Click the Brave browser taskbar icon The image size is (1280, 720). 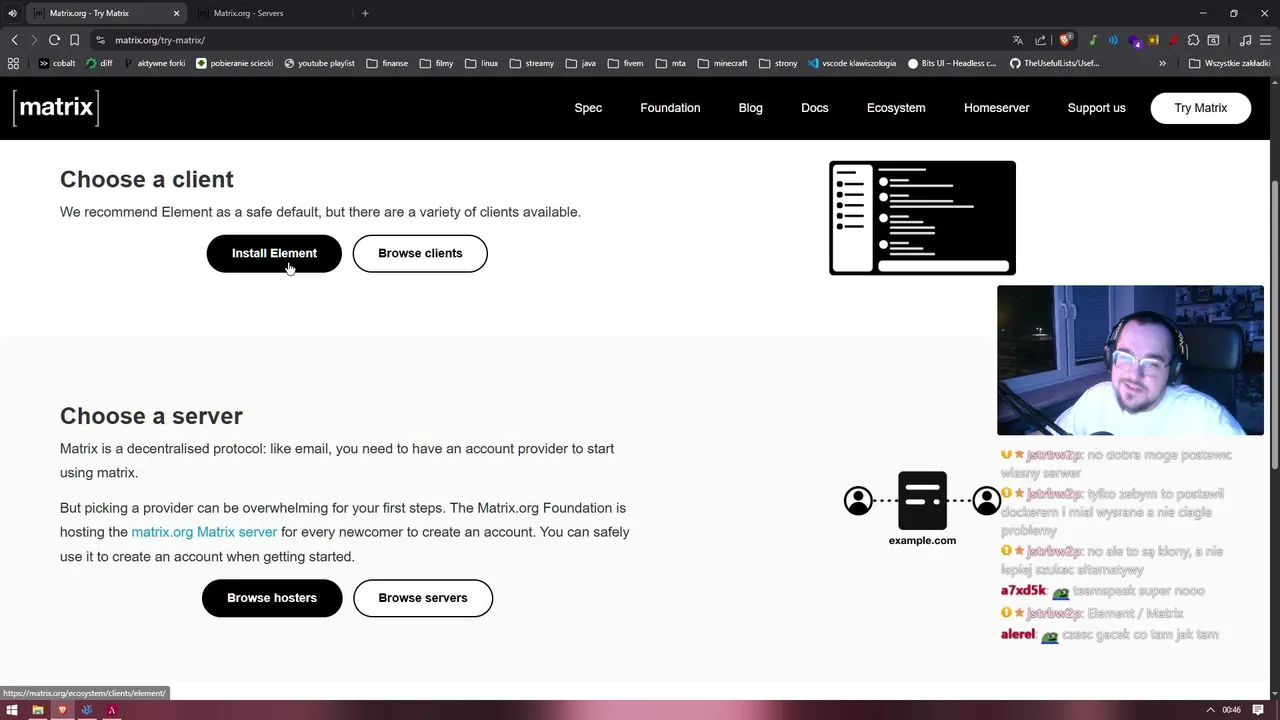point(62,710)
